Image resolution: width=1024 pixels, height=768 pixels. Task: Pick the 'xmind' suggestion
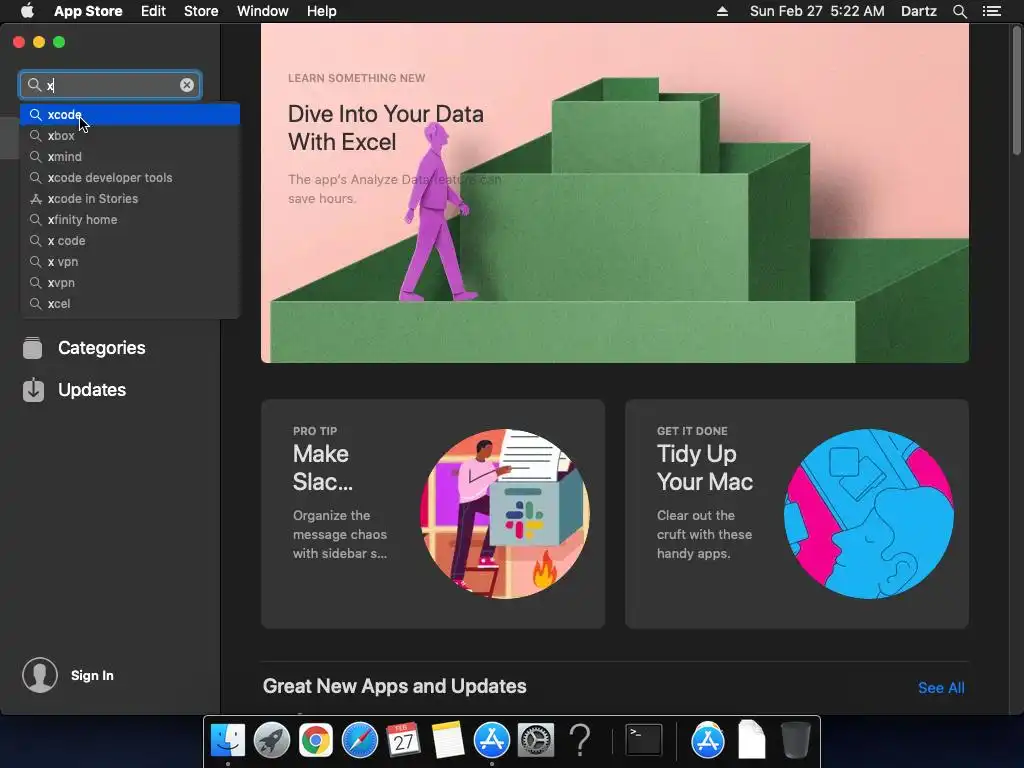tap(130, 157)
